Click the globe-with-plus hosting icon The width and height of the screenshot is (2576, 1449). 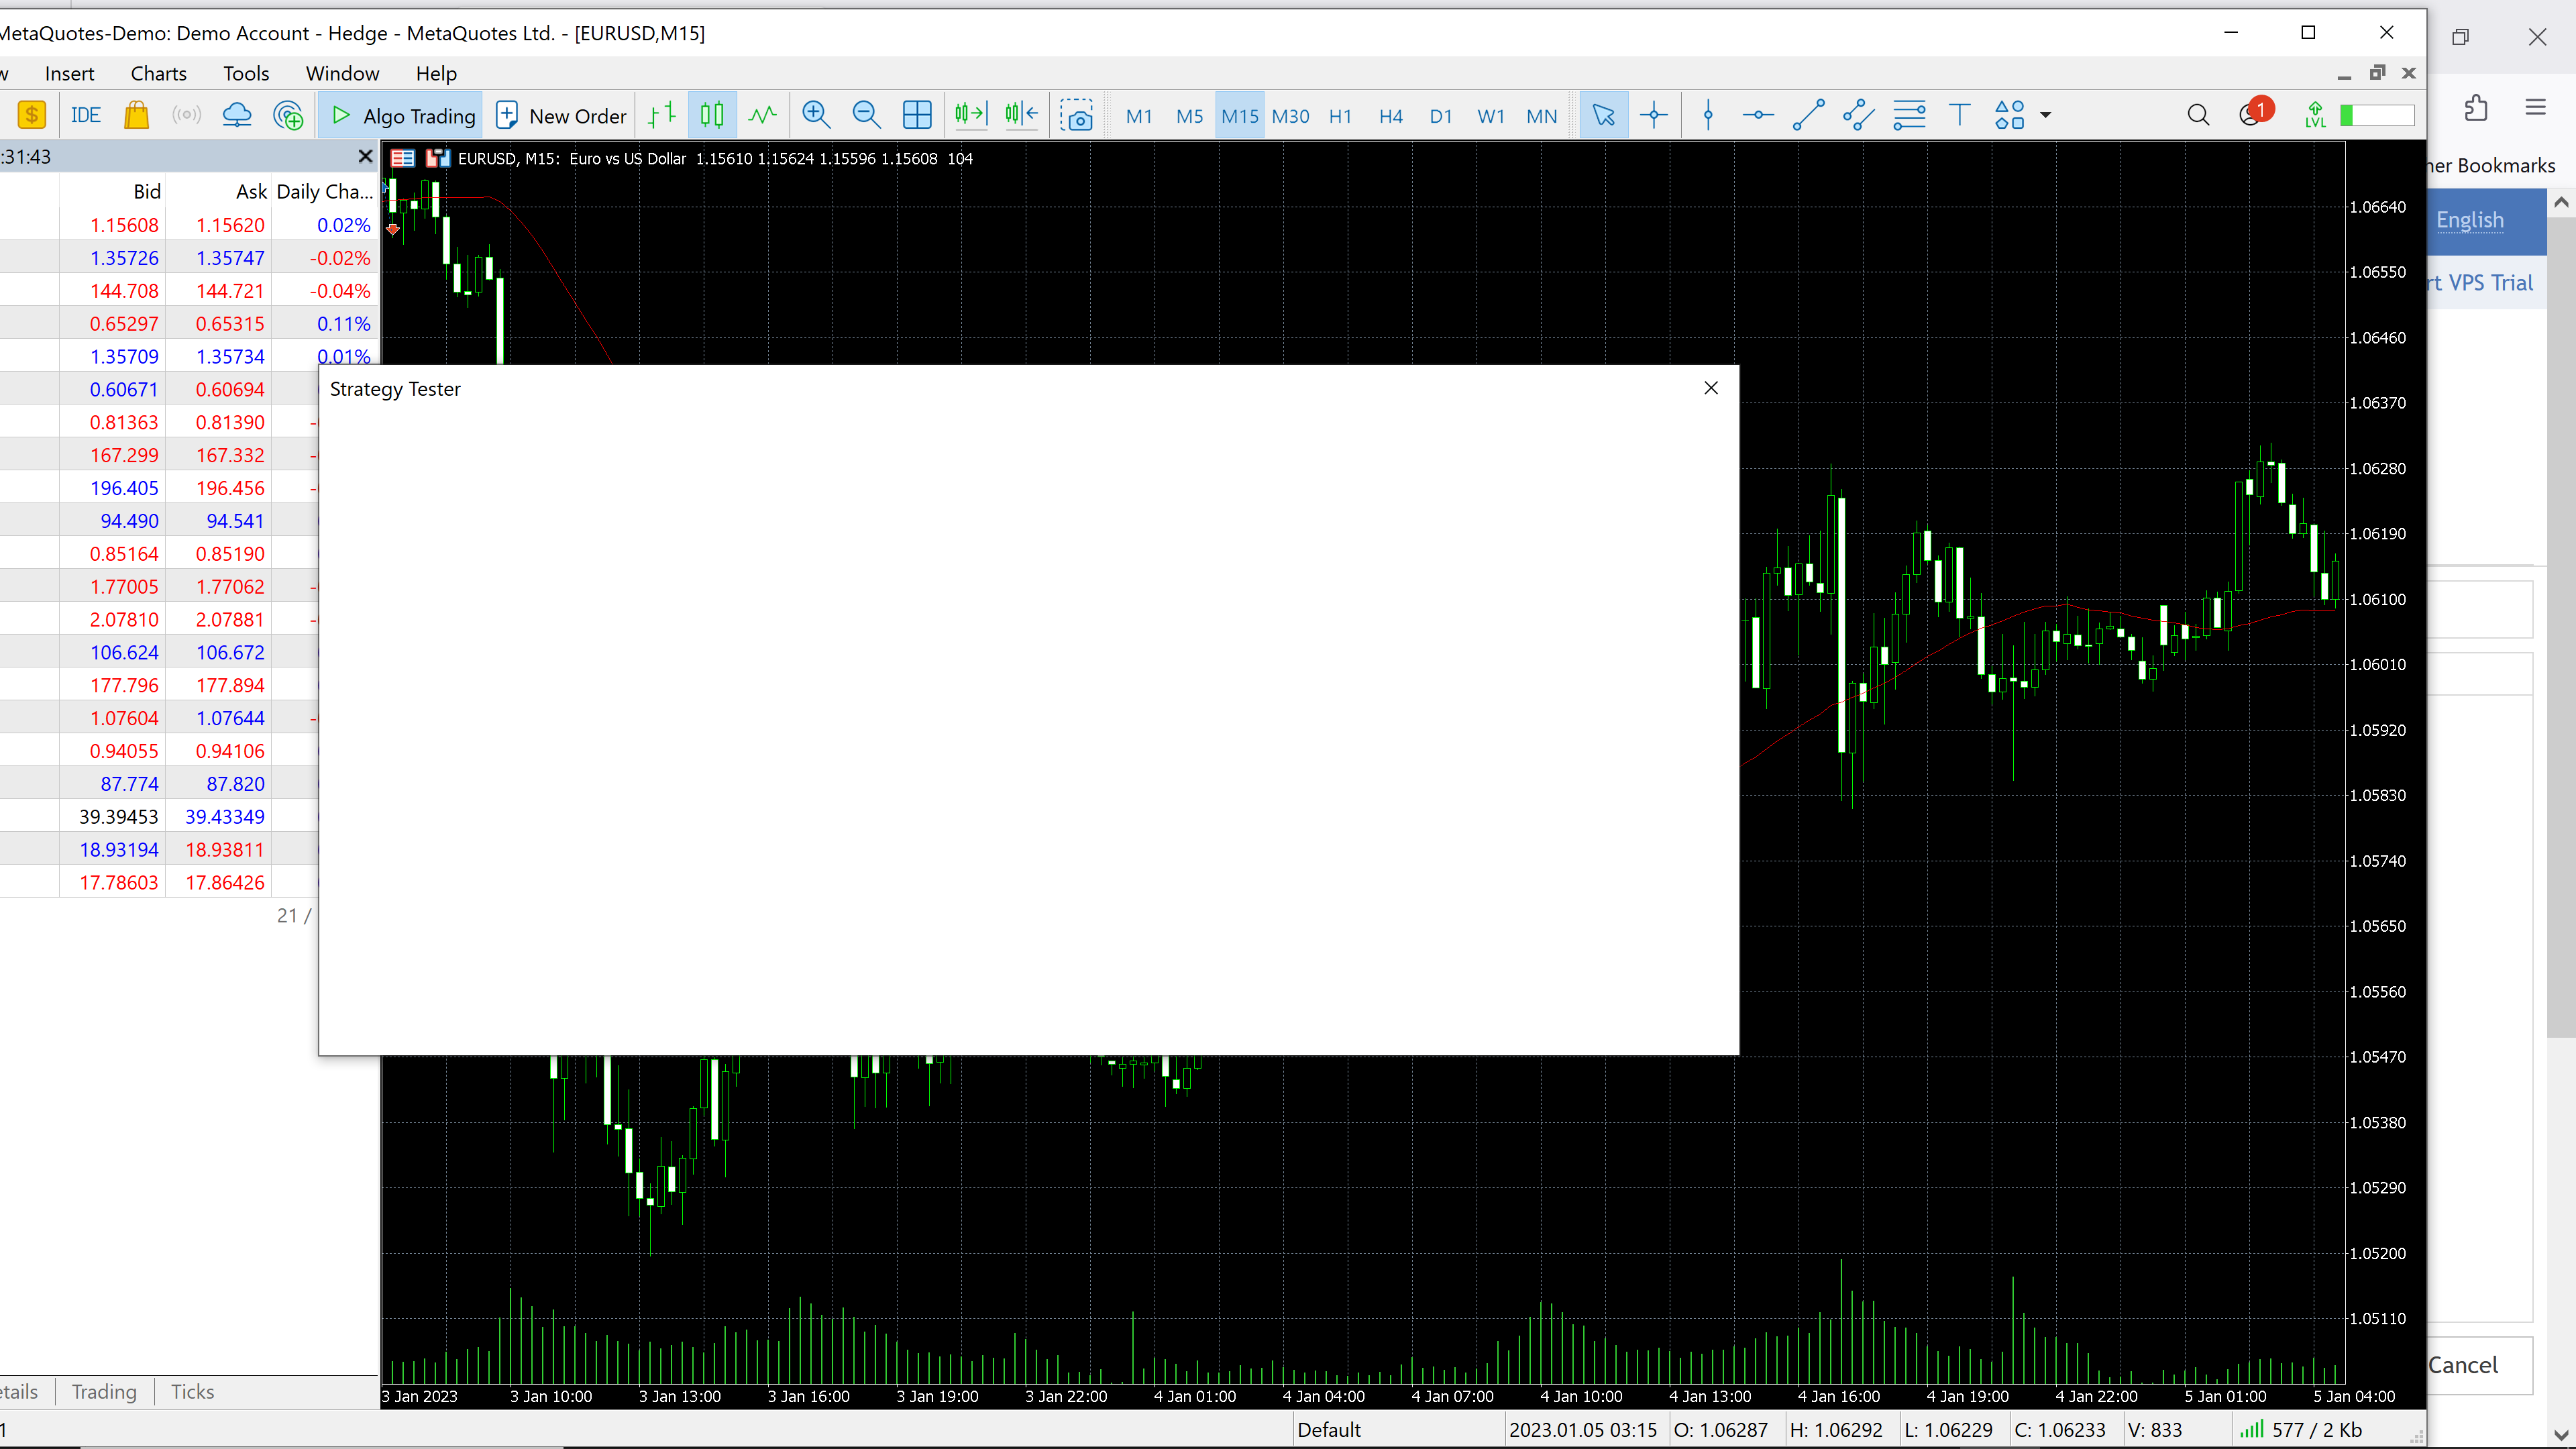288,115
